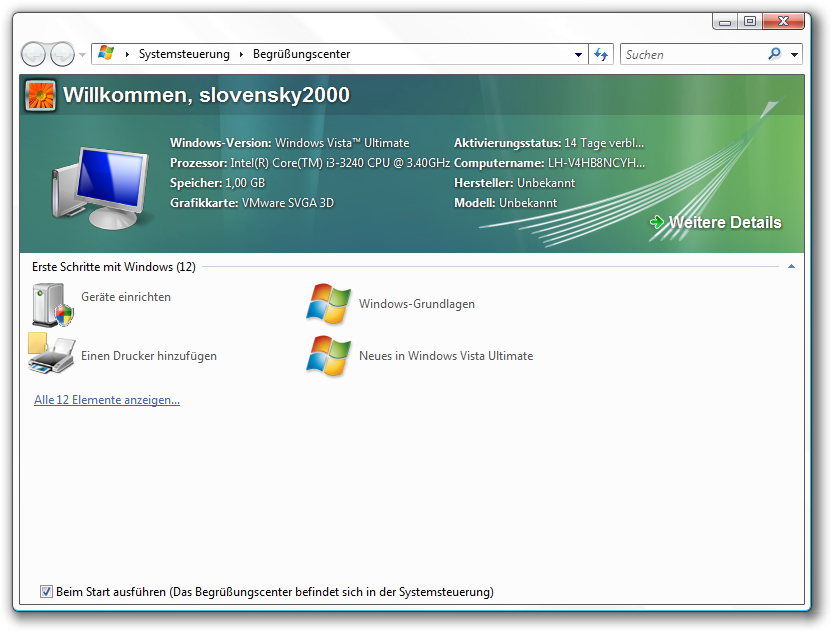Viewport: 832px width, 632px height.
Task: Click Windows logo beside Neues in Windows Vista
Action: (x=328, y=356)
